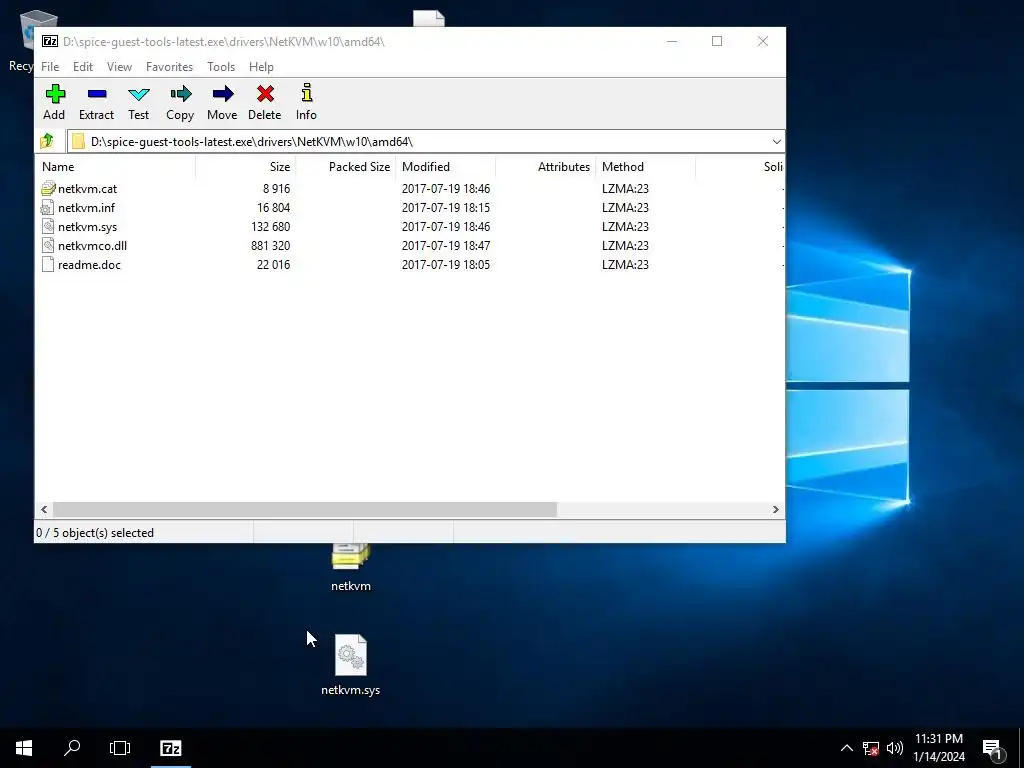This screenshot has width=1024, height=768.
Task: Select the netkvm.inf file icon
Action: tap(47, 208)
